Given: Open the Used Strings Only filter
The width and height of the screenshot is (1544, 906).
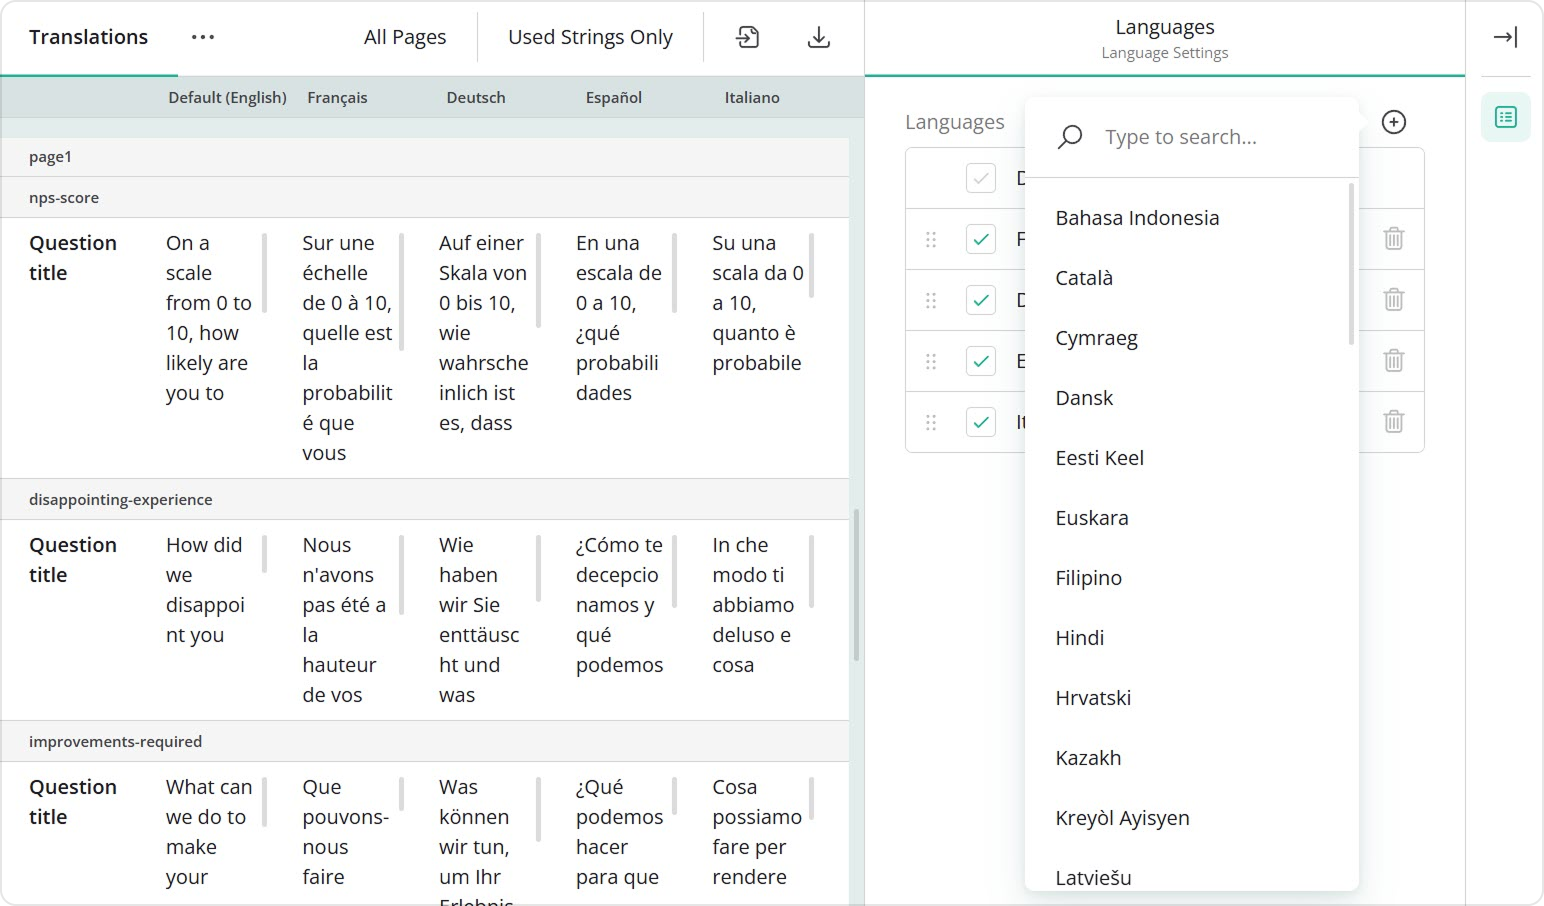Looking at the screenshot, I should (x=590, y=36).
